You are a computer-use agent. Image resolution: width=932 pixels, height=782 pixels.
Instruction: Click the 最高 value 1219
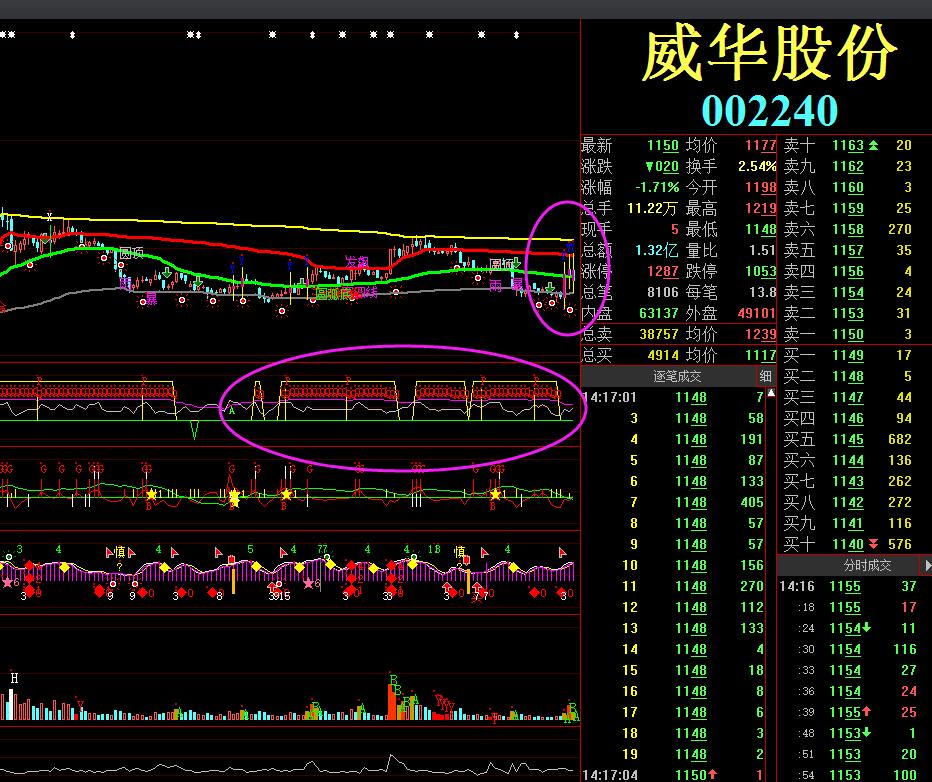pyautogui.click(x=761, y=209)
